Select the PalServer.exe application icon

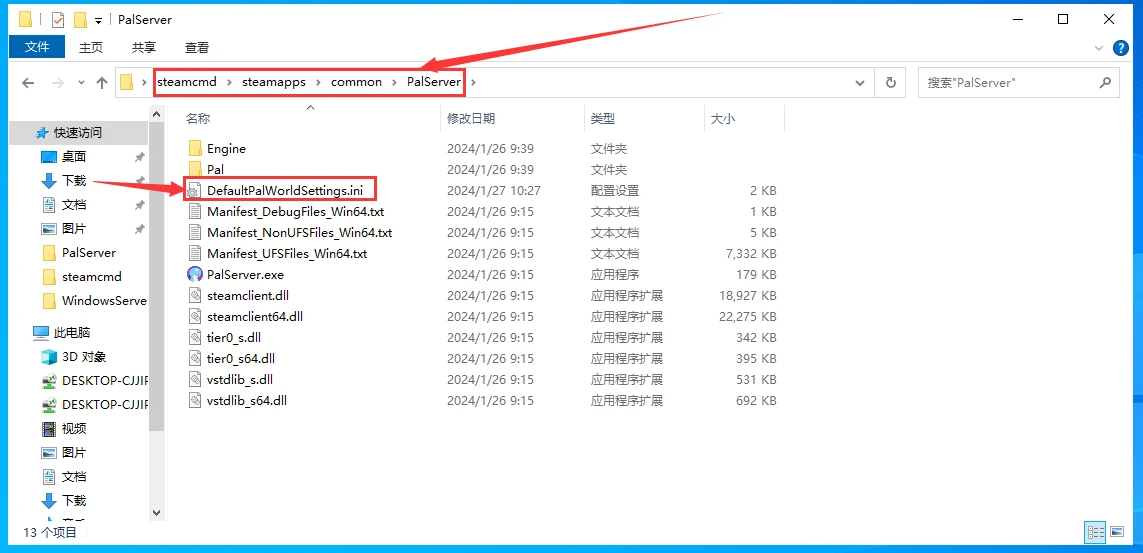point(195,275)
